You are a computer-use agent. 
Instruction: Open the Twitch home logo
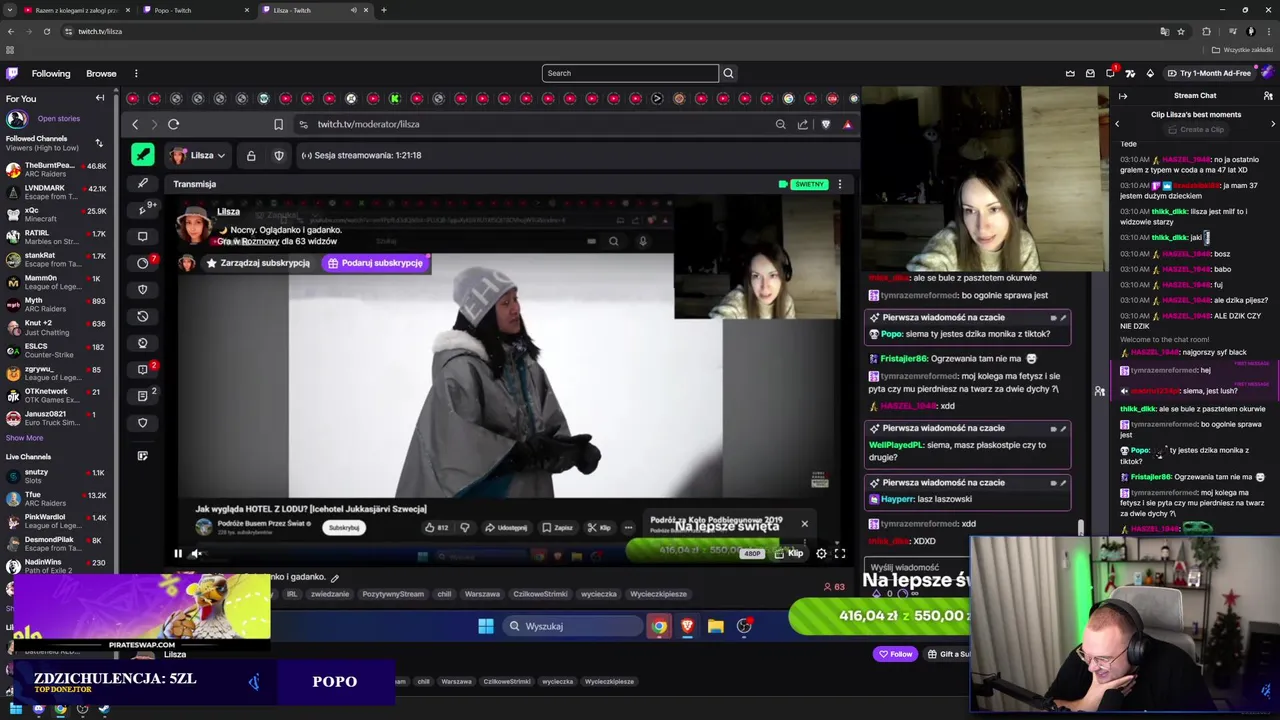tap(12, 73)
